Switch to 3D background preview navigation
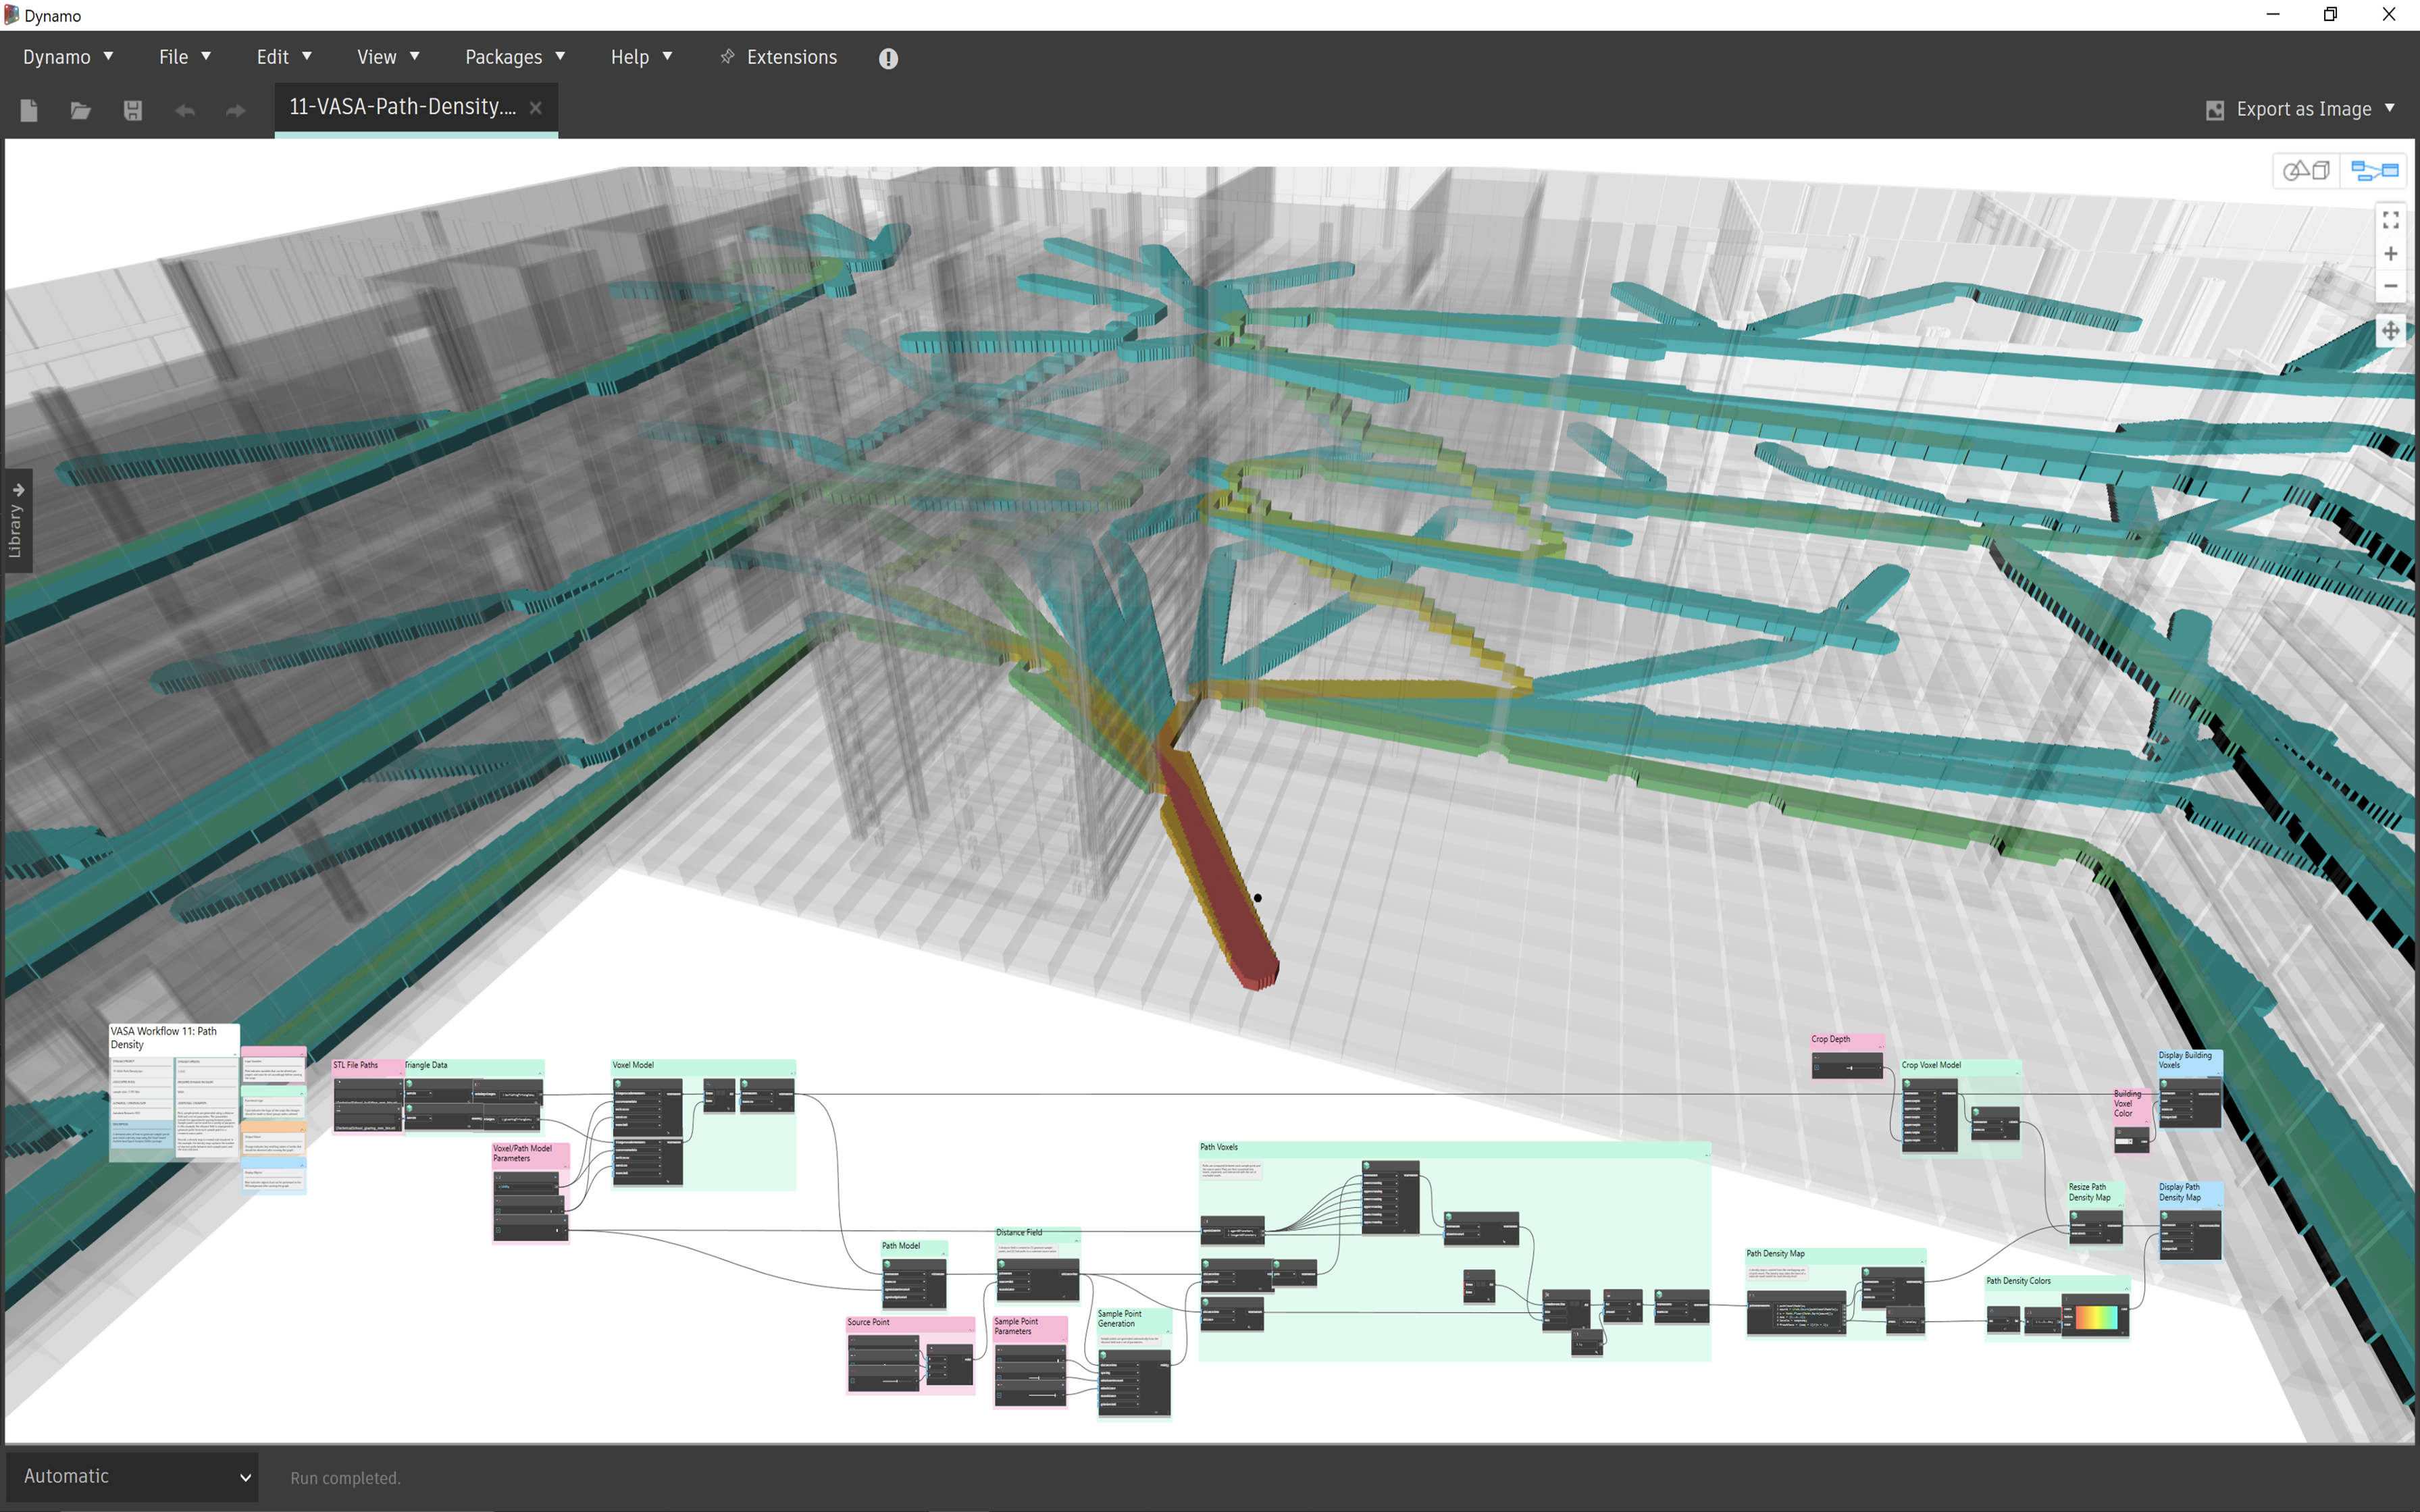Screen dimensions: 2420x1512 coord(2306,171)
